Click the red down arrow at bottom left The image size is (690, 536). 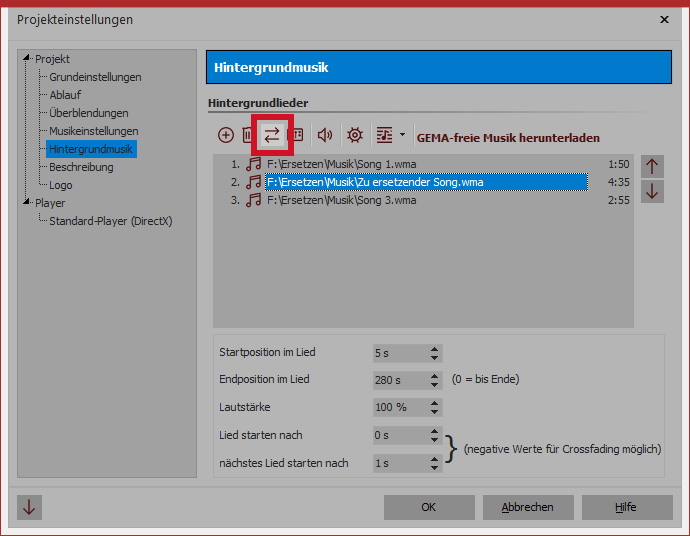coord(29,507)
